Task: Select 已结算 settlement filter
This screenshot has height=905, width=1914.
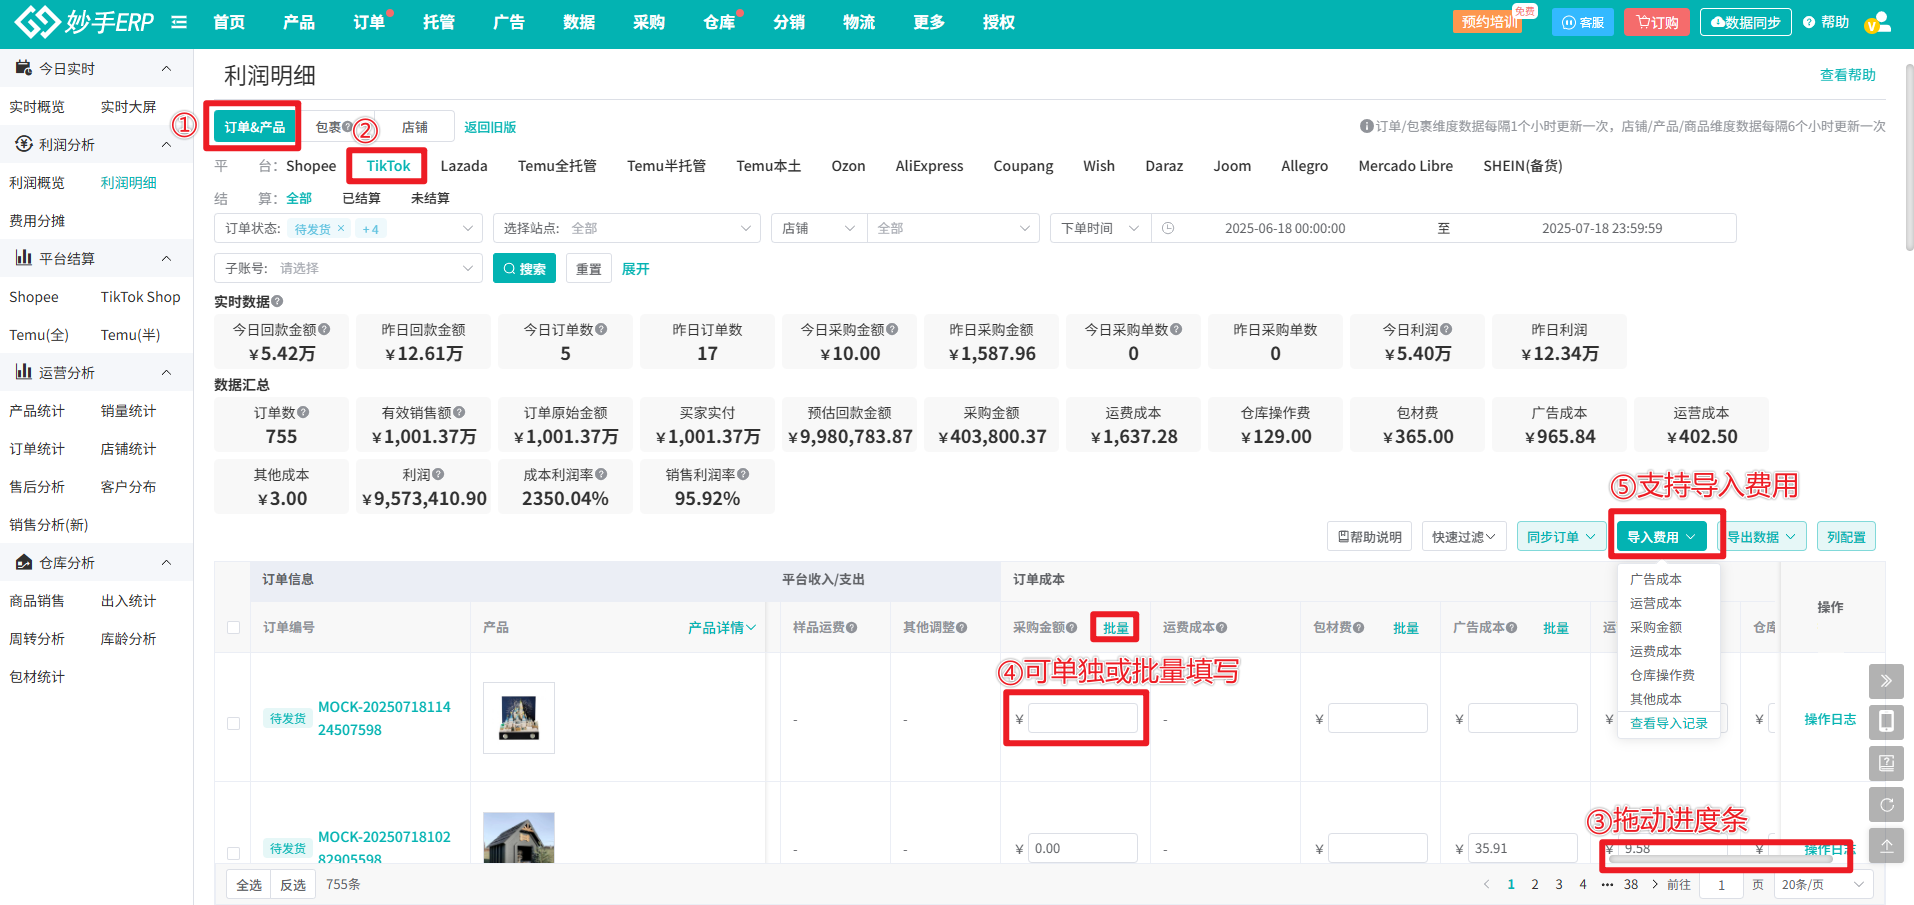Action: click(361, 198)
